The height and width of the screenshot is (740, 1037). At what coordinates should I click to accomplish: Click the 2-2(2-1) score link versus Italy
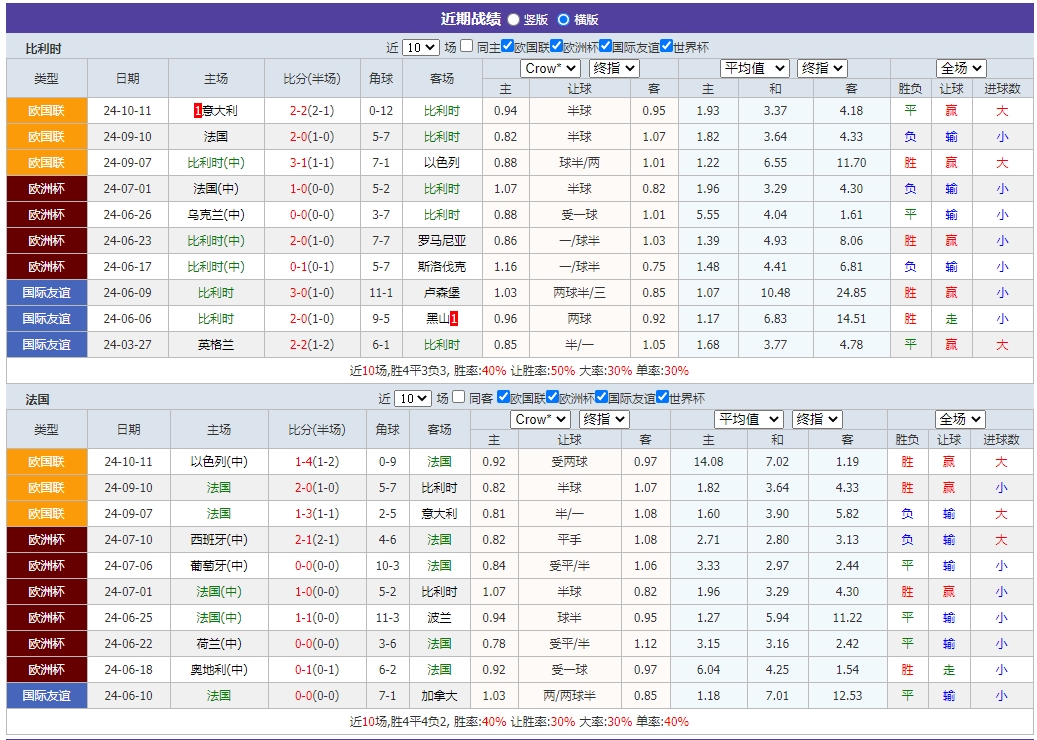(310, 110)
